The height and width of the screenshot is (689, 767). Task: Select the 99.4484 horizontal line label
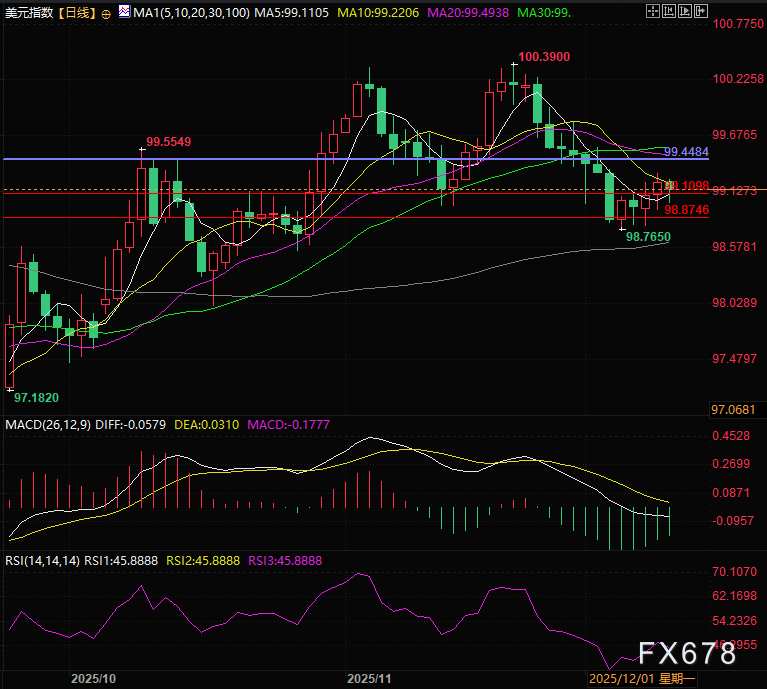click(x=686, y=151)
